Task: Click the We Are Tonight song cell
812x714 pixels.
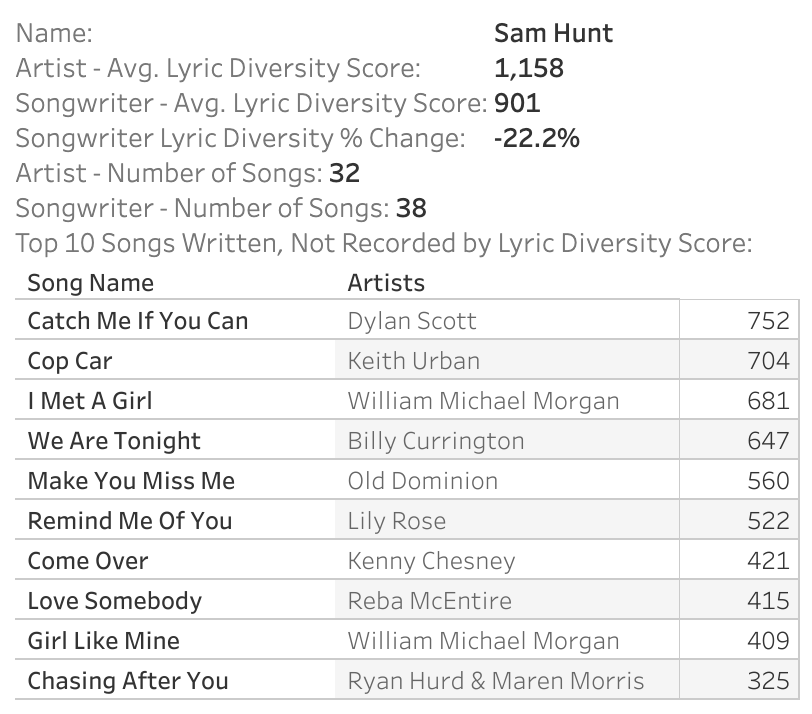Action: 114,441
